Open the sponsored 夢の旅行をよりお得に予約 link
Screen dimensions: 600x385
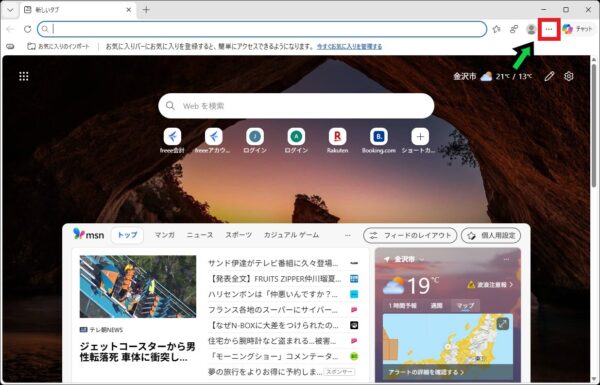265,372
